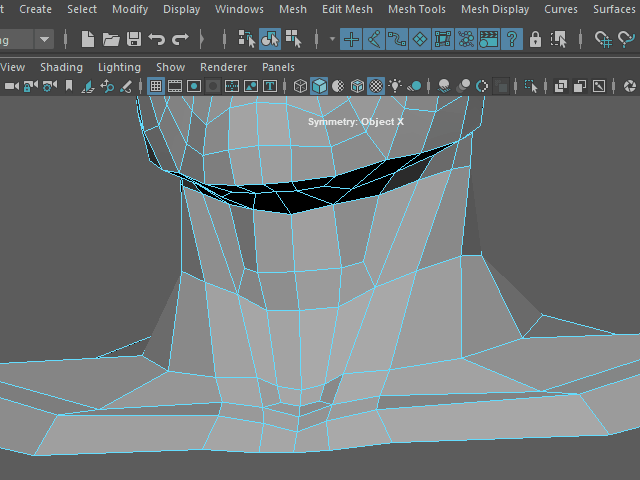Save the scene with the floppy icon
640x480 pixels.
pyautogui.click(x=134, y=40)
